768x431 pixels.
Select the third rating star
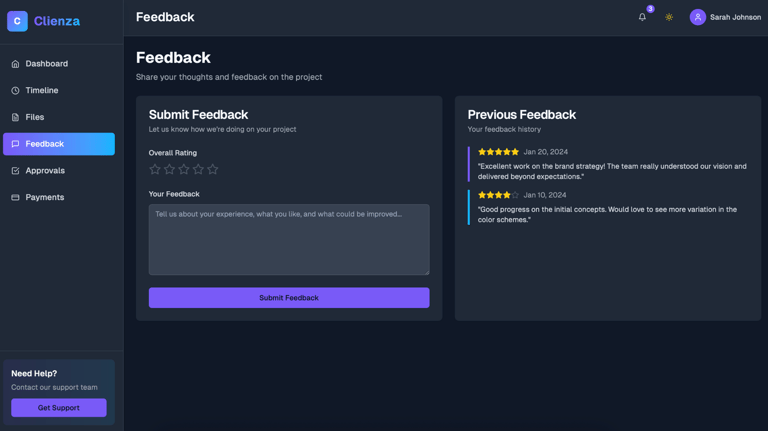184,169
